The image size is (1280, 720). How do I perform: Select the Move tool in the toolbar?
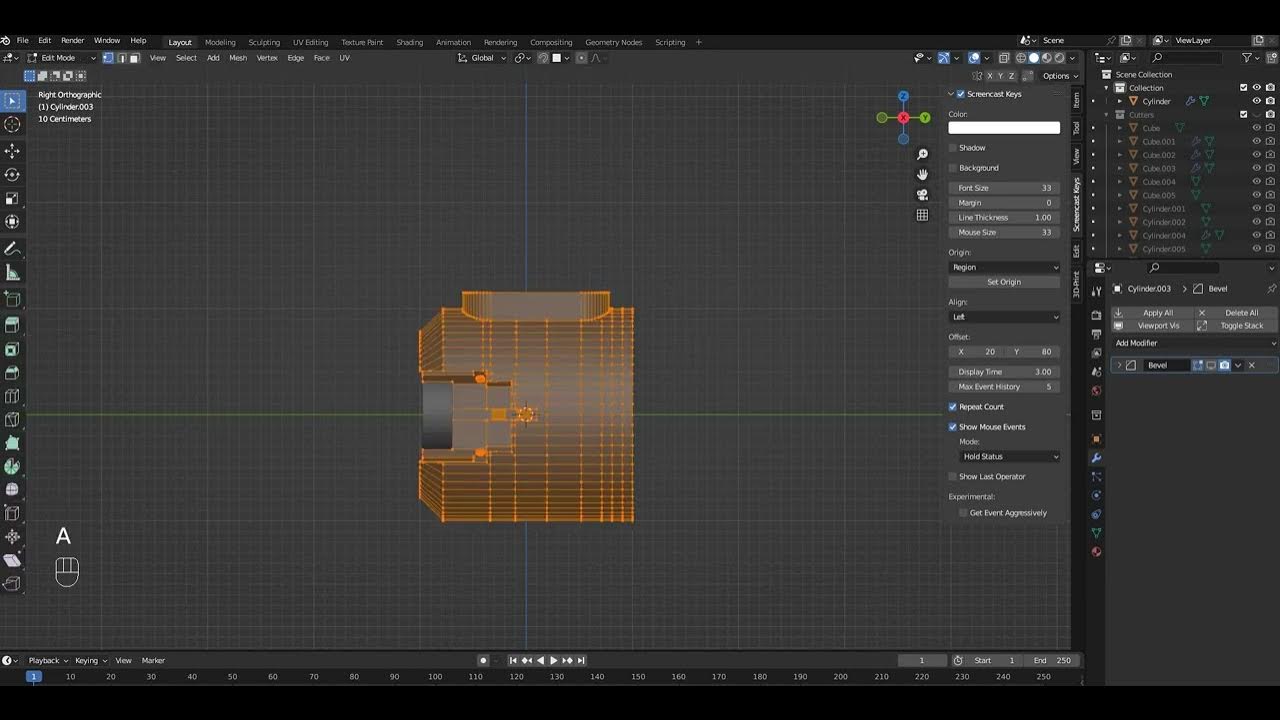tap(12, 150)
